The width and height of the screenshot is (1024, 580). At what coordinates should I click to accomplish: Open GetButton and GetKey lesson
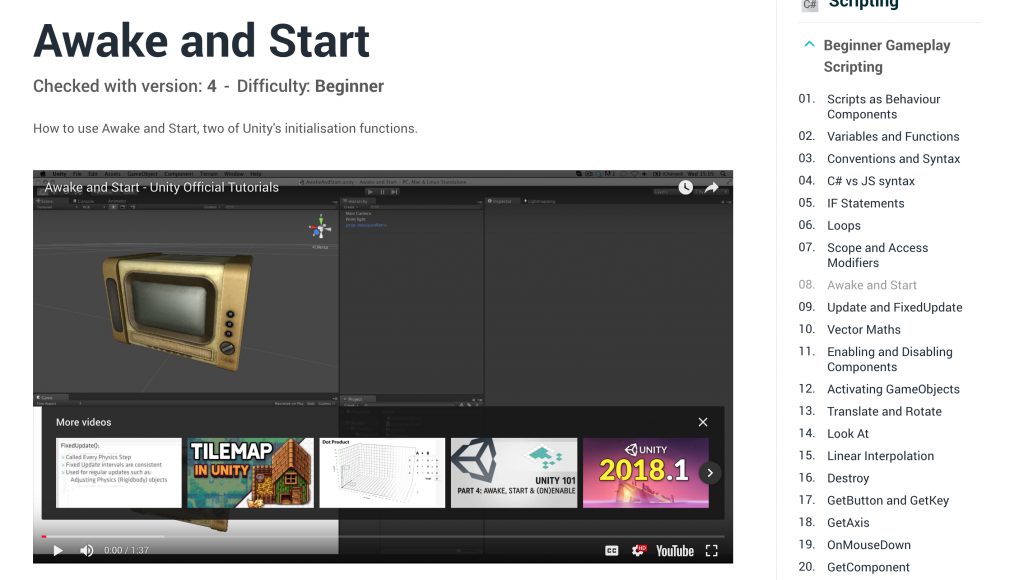[x=888, y=500]
